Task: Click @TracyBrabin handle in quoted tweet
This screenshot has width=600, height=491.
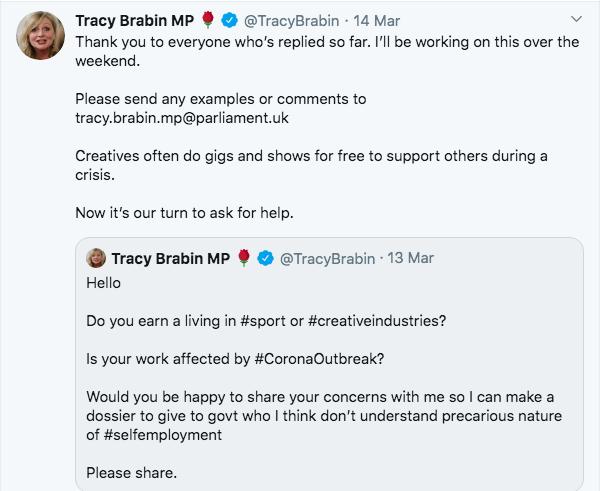Action: pos(327,259)
